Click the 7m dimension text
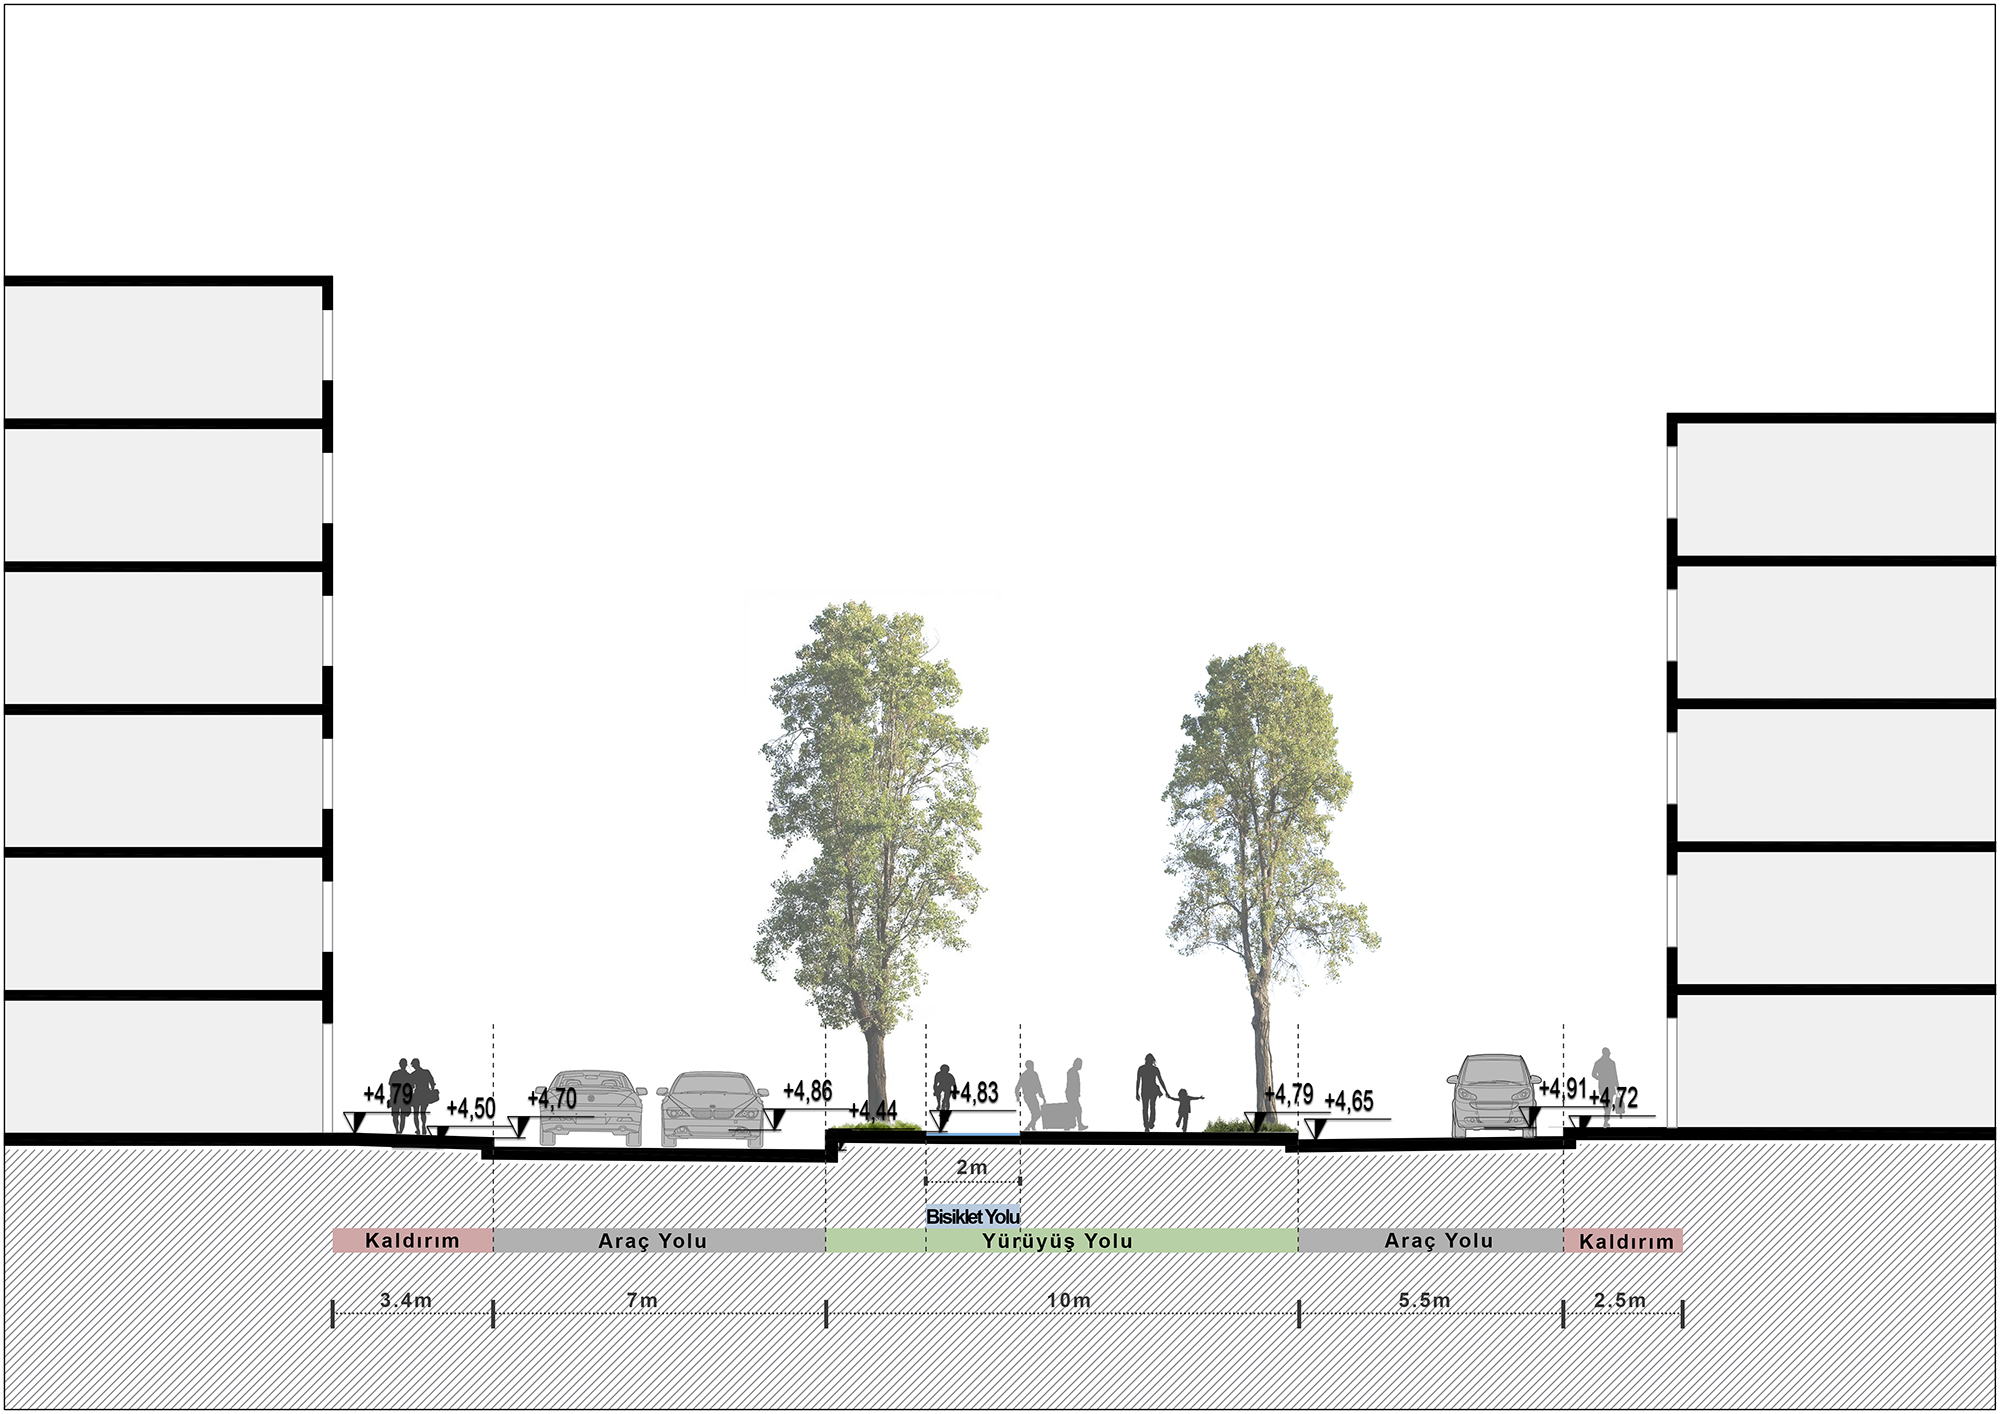 click(x=642, y=1300)
